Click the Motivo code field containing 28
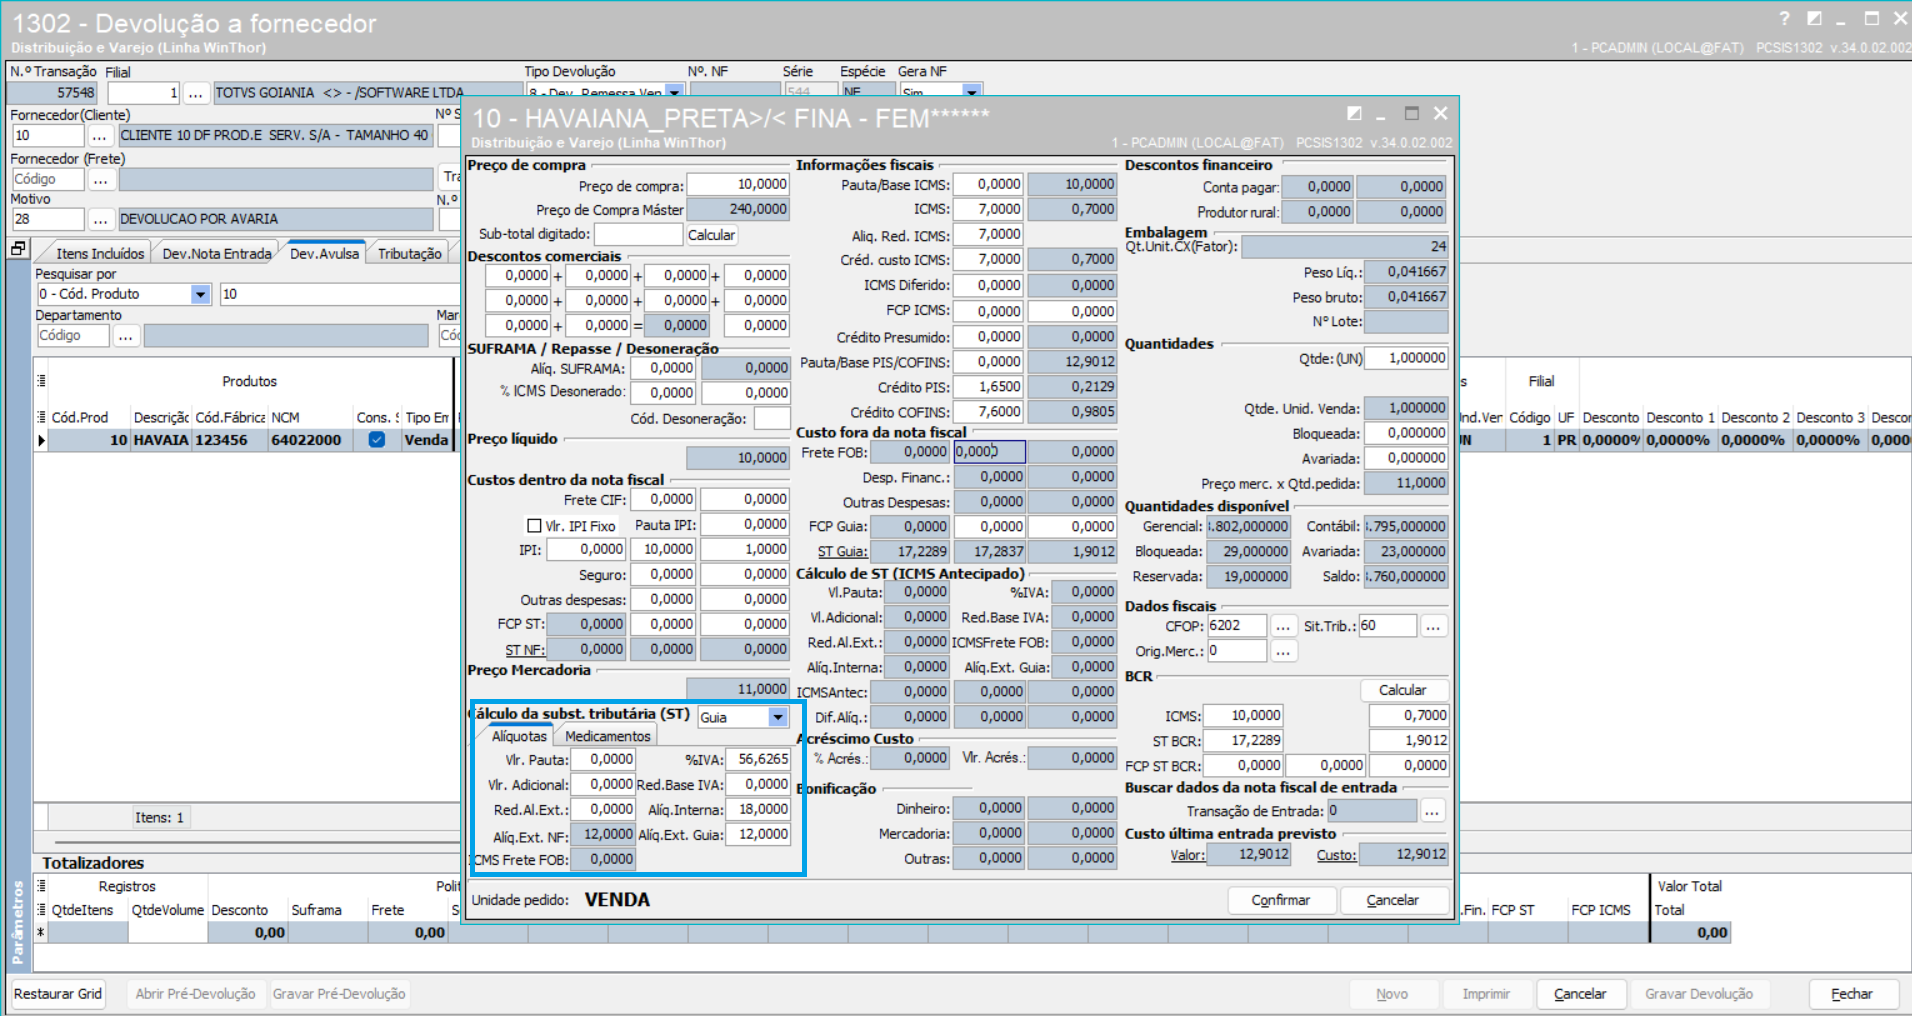The height and width of the screenshot is (1016, 1912). [47, 219]
